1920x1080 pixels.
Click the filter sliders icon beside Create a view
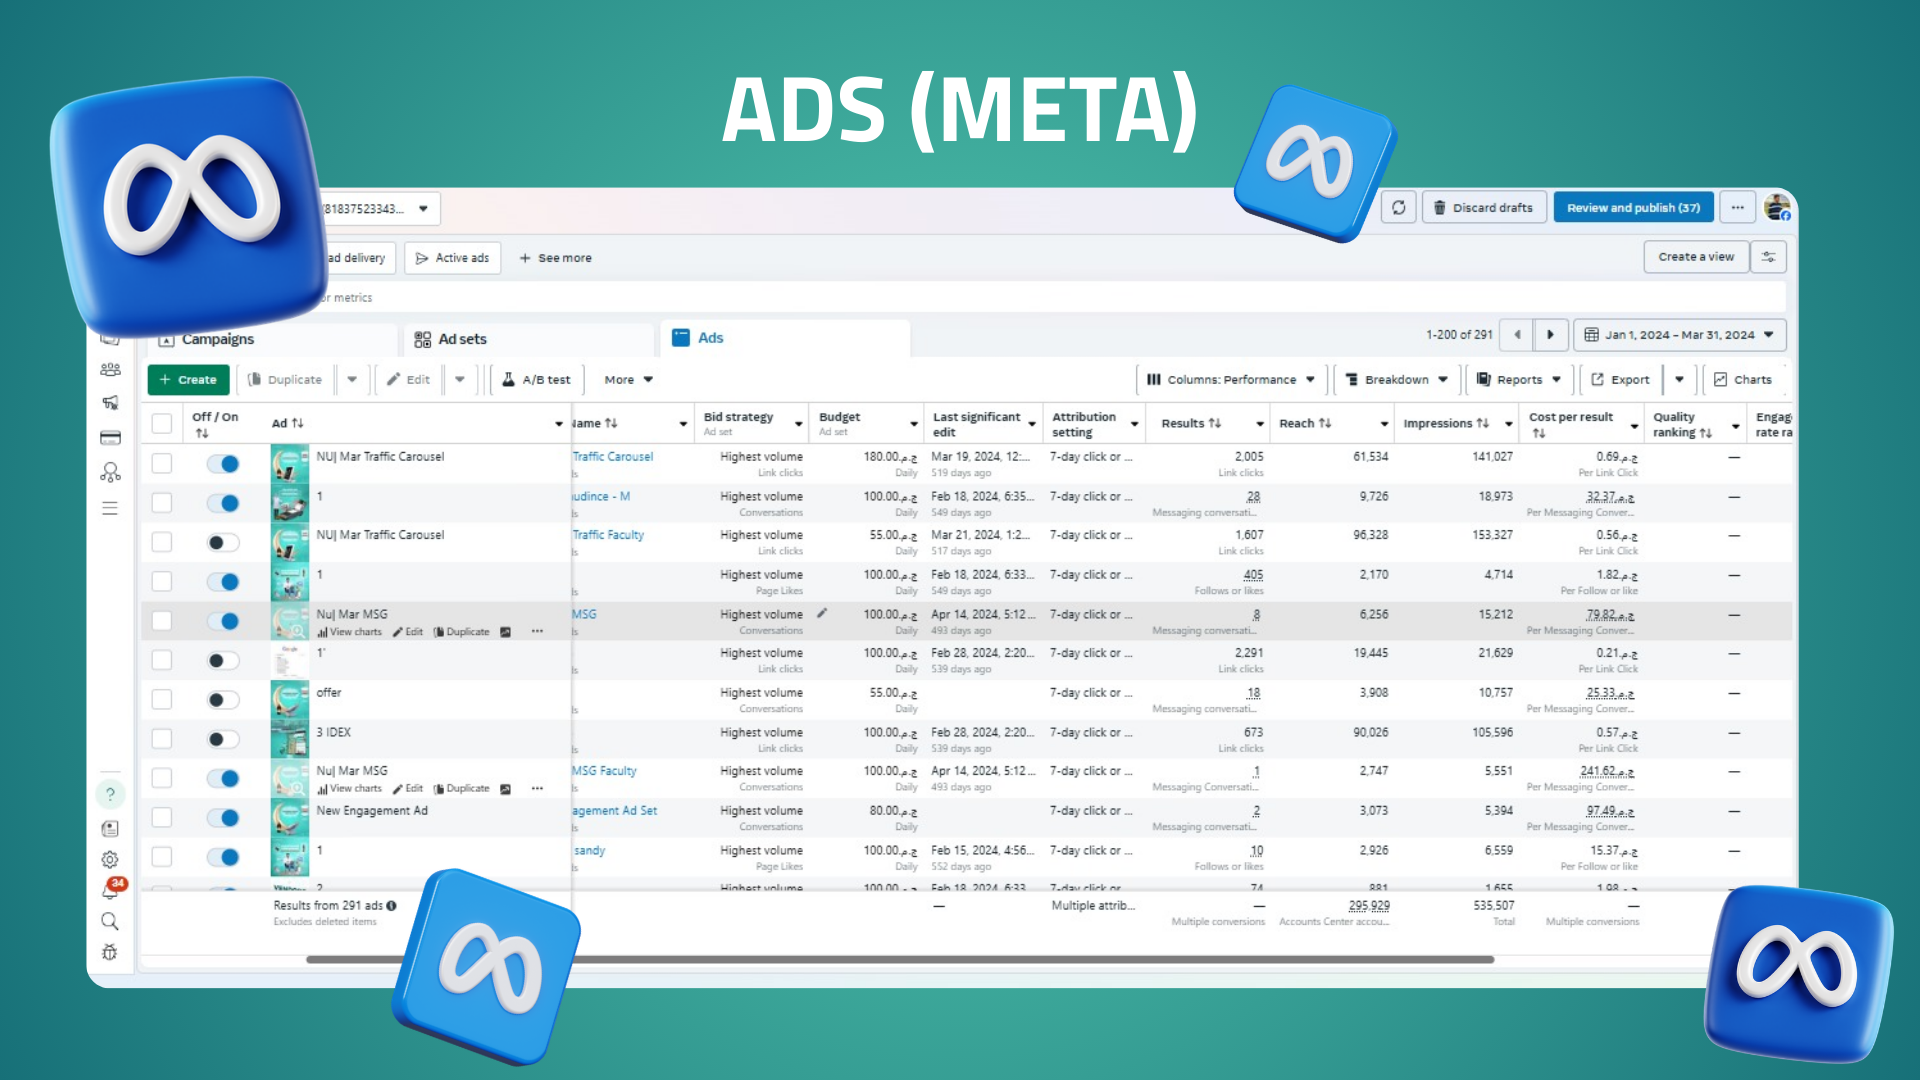point(1768,257)
